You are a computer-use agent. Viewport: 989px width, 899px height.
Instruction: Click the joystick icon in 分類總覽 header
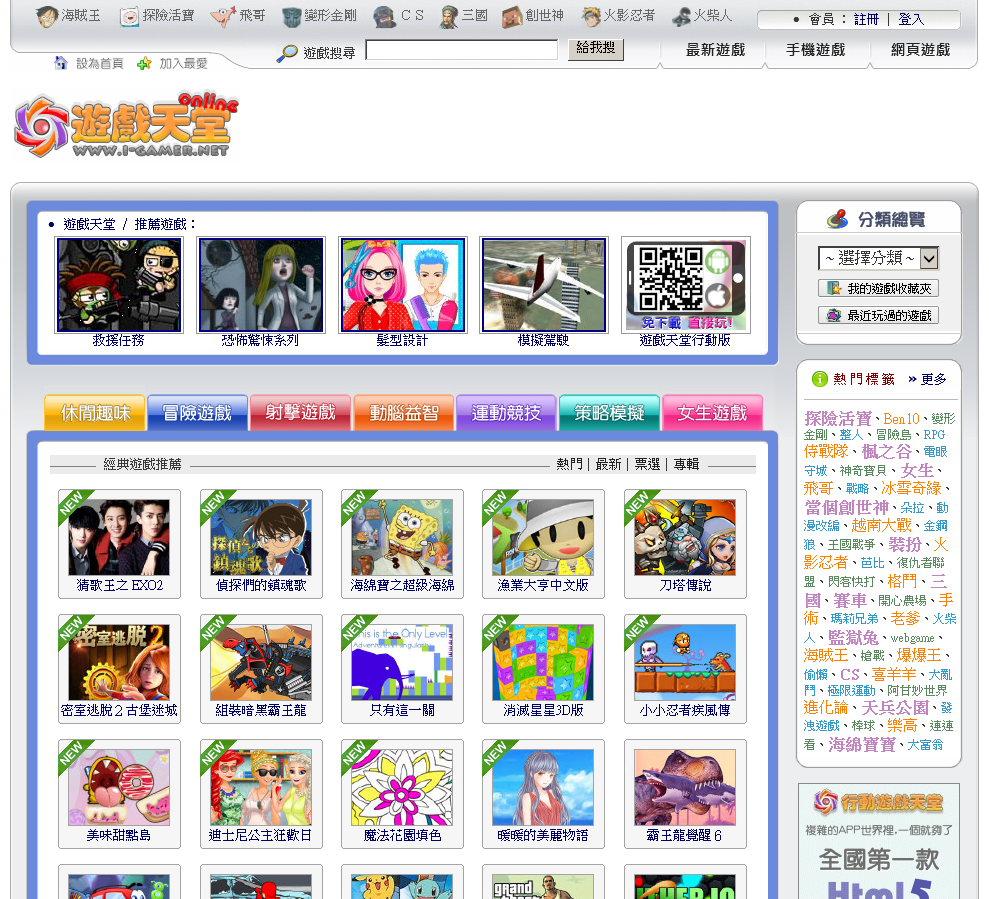click(x=838, y=219)
